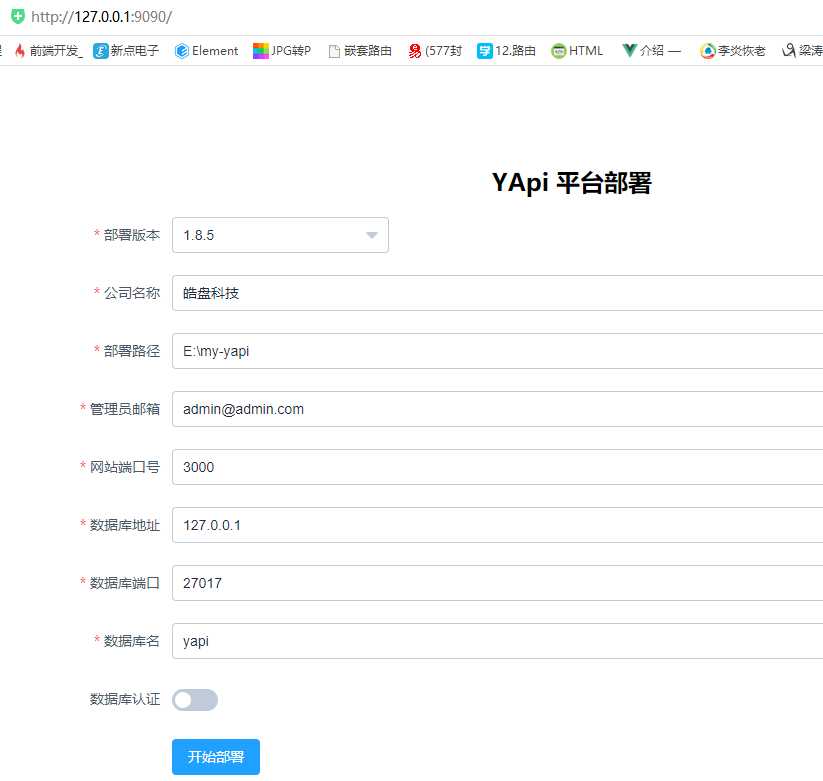Image resolution: width=823 pixels, height=781 pixels.
Task: Focus the 数据库名 input with yapi
Action: point(498,641)
